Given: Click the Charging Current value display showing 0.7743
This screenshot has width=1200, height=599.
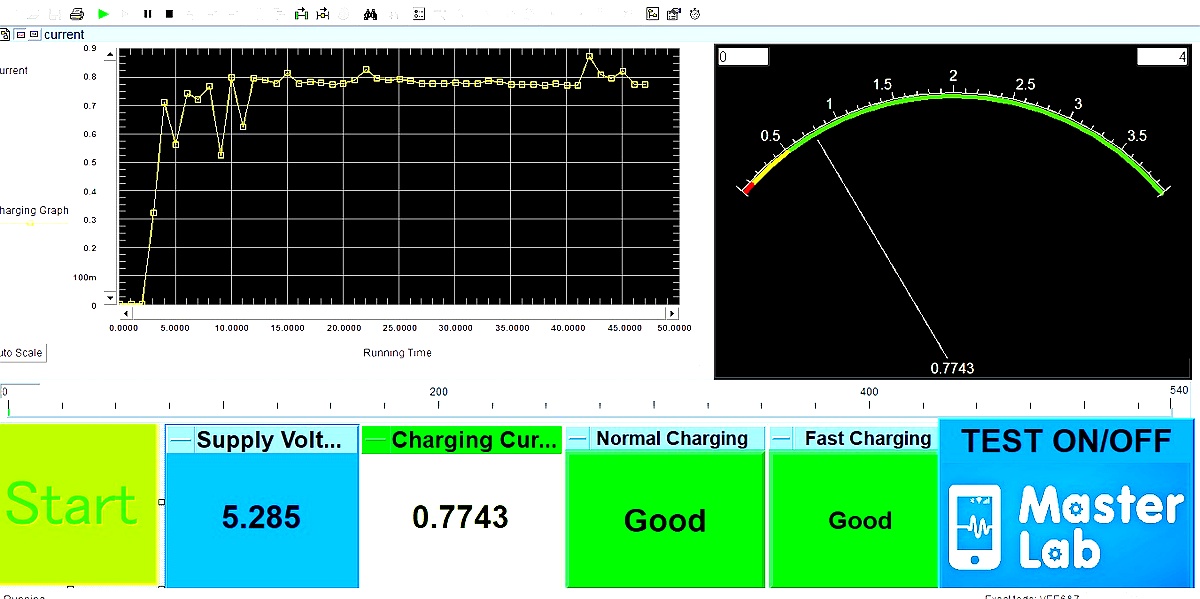Looking at the screenshot, I should [461, 517].
